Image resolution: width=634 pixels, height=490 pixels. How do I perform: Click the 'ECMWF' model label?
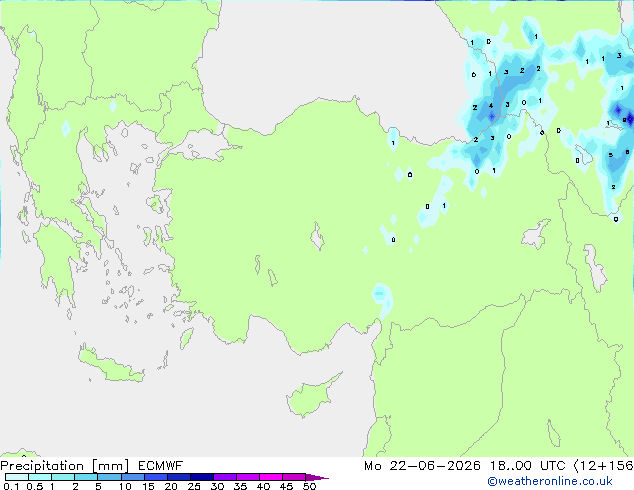click(161, 466)
